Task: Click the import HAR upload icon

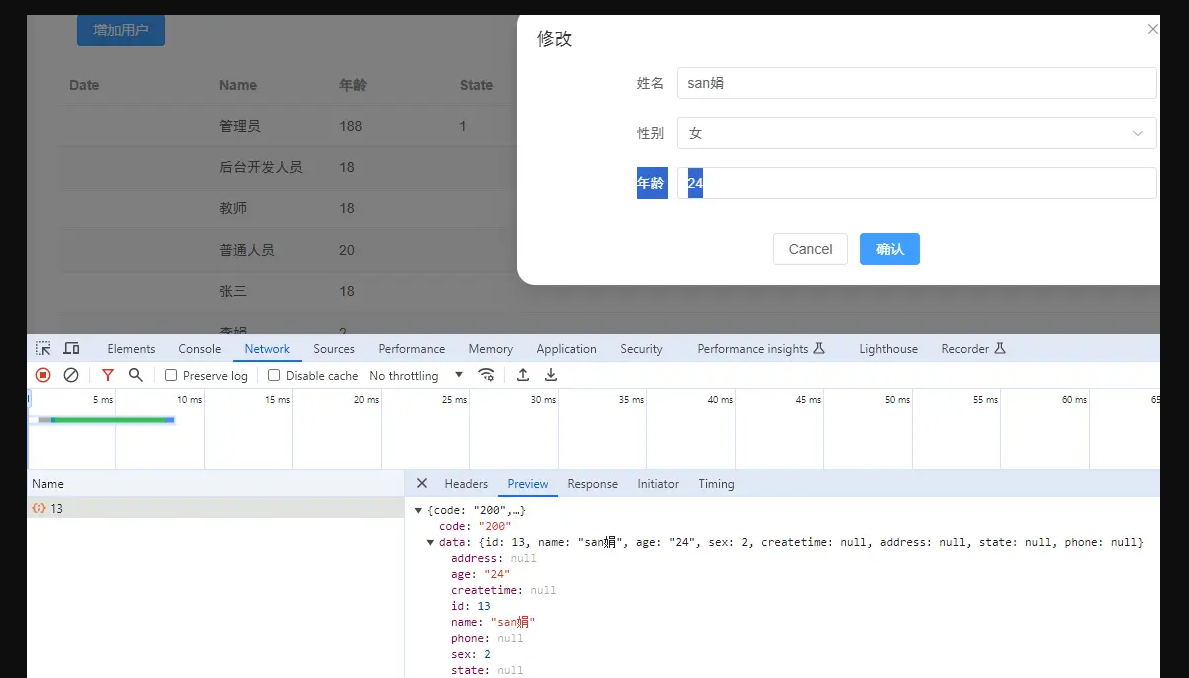Action: pos(522,375)
